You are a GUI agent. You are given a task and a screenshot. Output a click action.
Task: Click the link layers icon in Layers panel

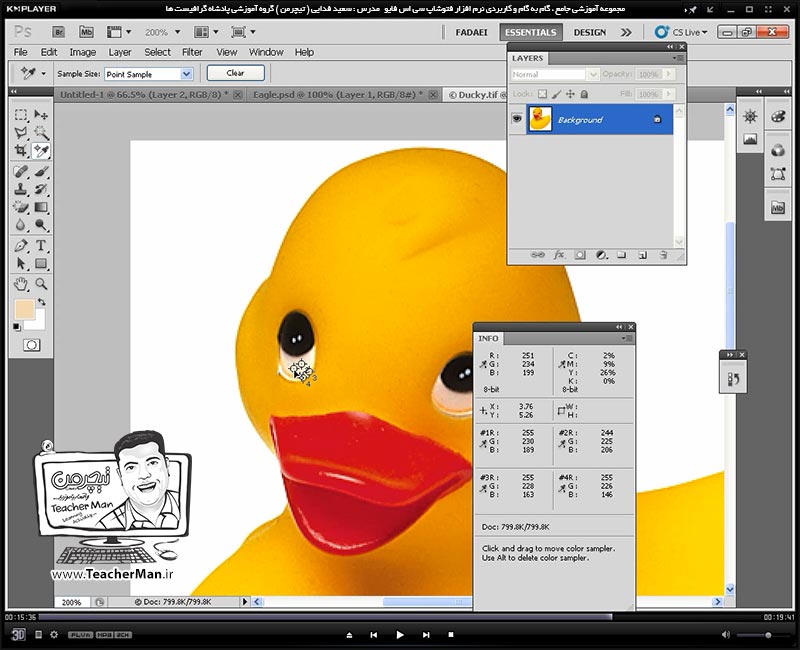(x=537, y=255)
